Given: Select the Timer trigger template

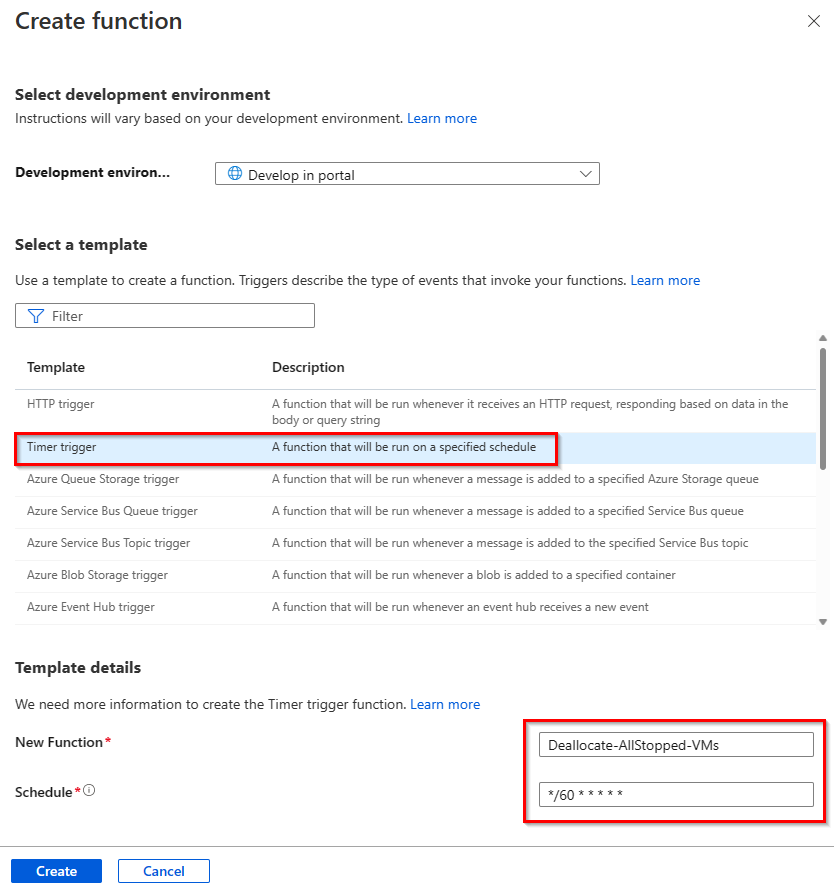Looking at the screenshot, I should (62, 447).
